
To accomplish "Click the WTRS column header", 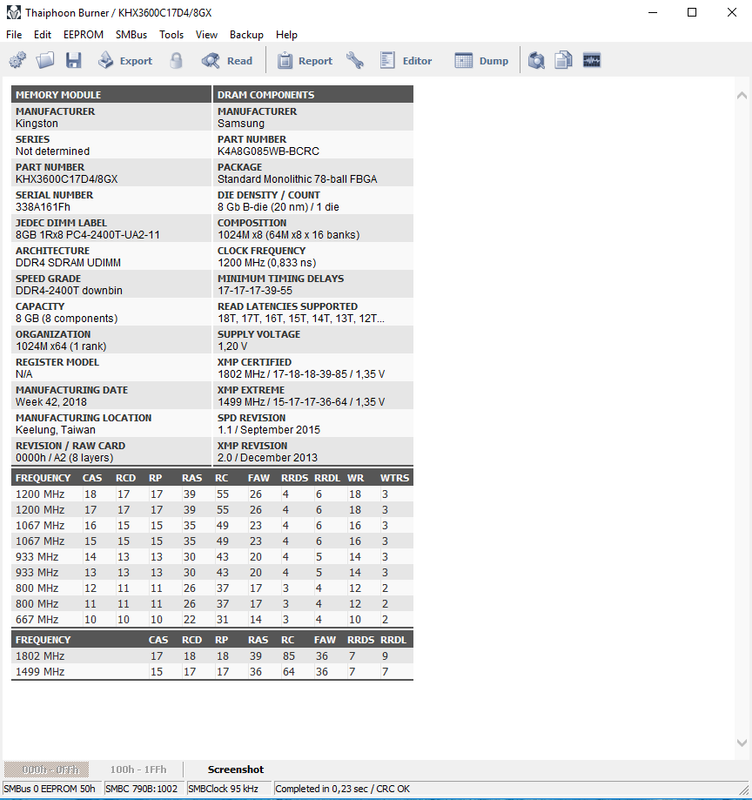I will tap(394, 478).
